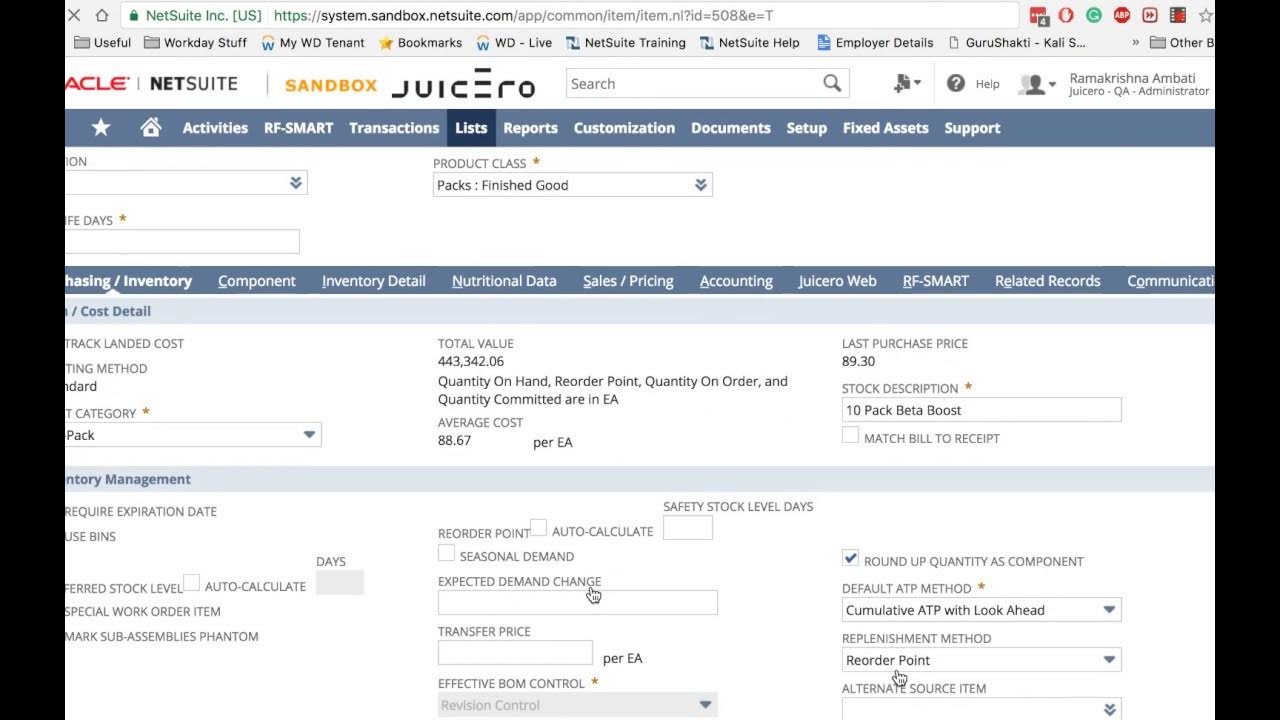Click the browser home button
The height and width of the screenshot is (720, 1280).
101,16
